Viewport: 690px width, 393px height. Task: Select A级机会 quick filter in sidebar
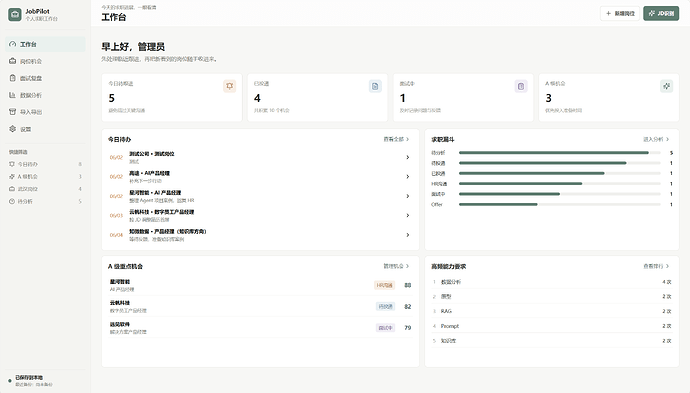(45, 176)
